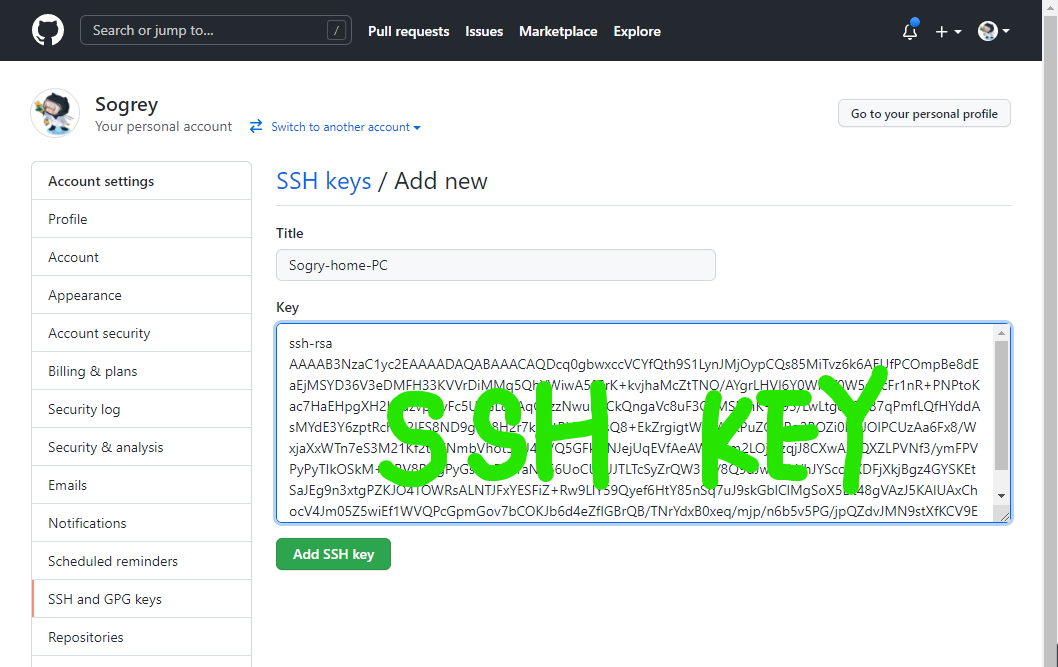This screenshot has width=1058, height=667.
Task: Click the account switch arrows icon
Action: click(255, 127)
